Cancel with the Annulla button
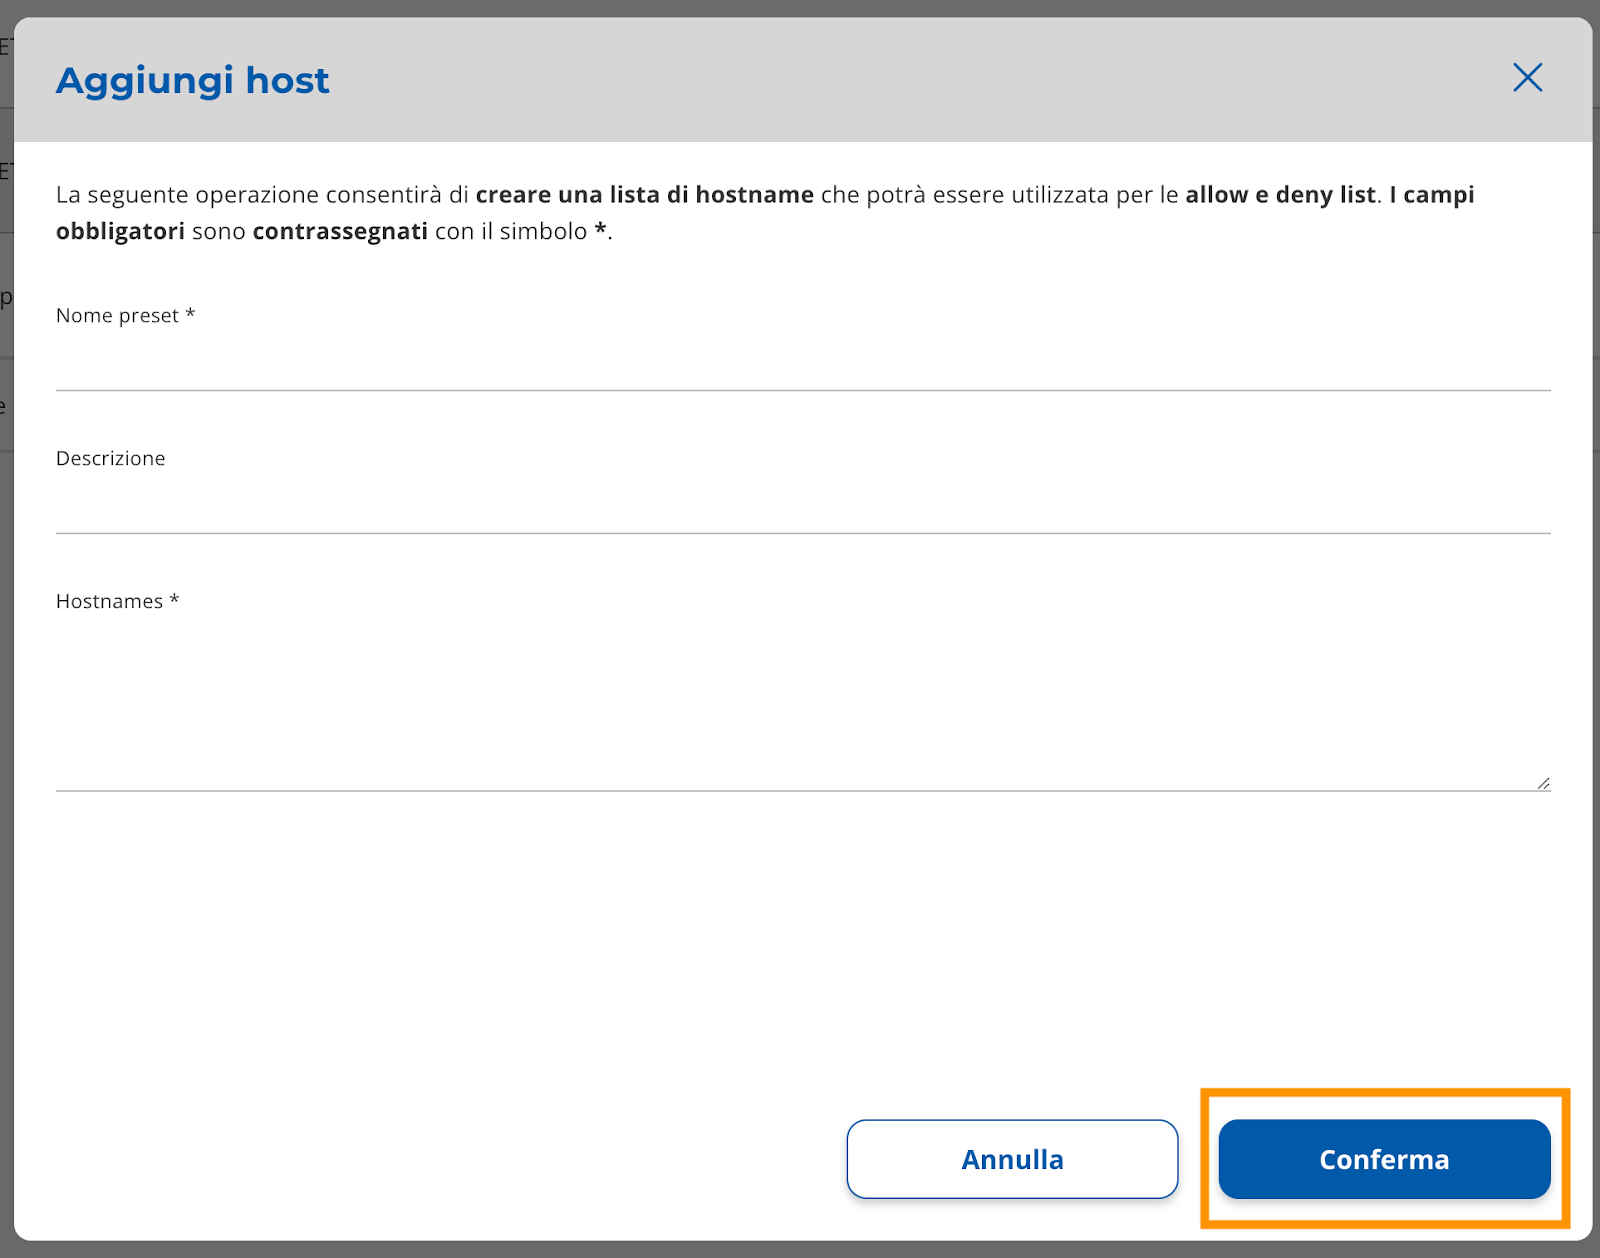Image resolution: width=1600 pixels, height=1258 pixels. coord(1012,1159)
